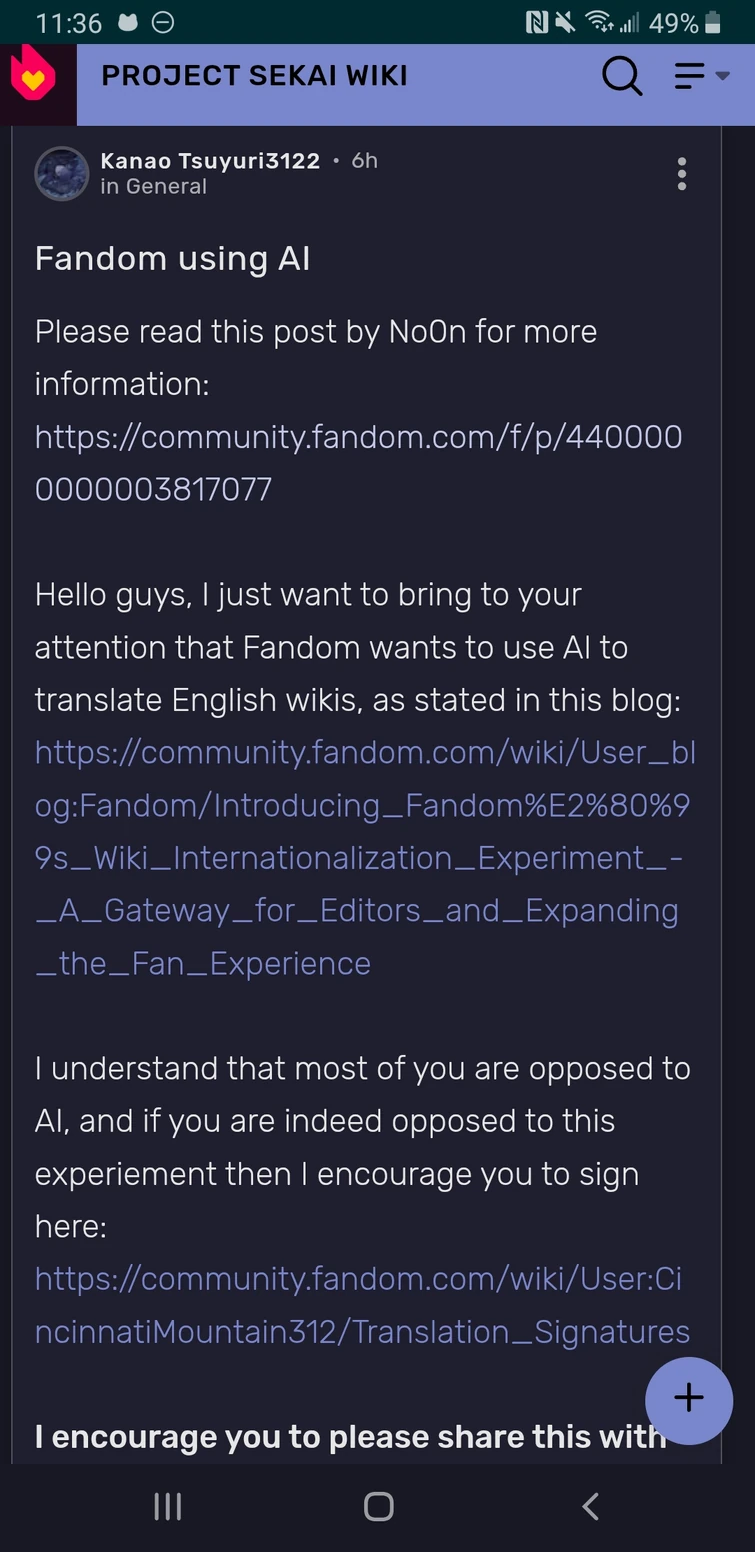Open the Translation_Signatures page link
This screenshot has height=1552, width=755.
358,1305
